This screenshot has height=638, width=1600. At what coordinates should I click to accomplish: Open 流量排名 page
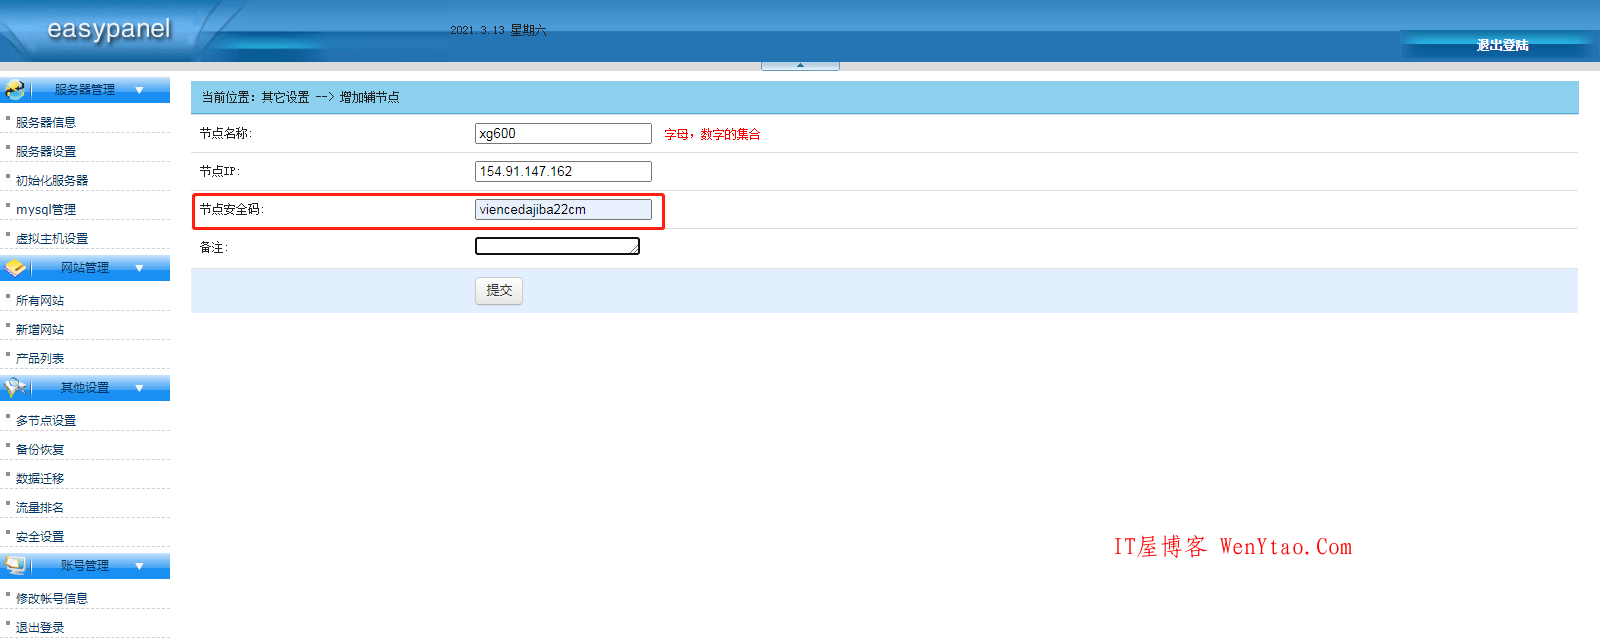tap(40, 507)
